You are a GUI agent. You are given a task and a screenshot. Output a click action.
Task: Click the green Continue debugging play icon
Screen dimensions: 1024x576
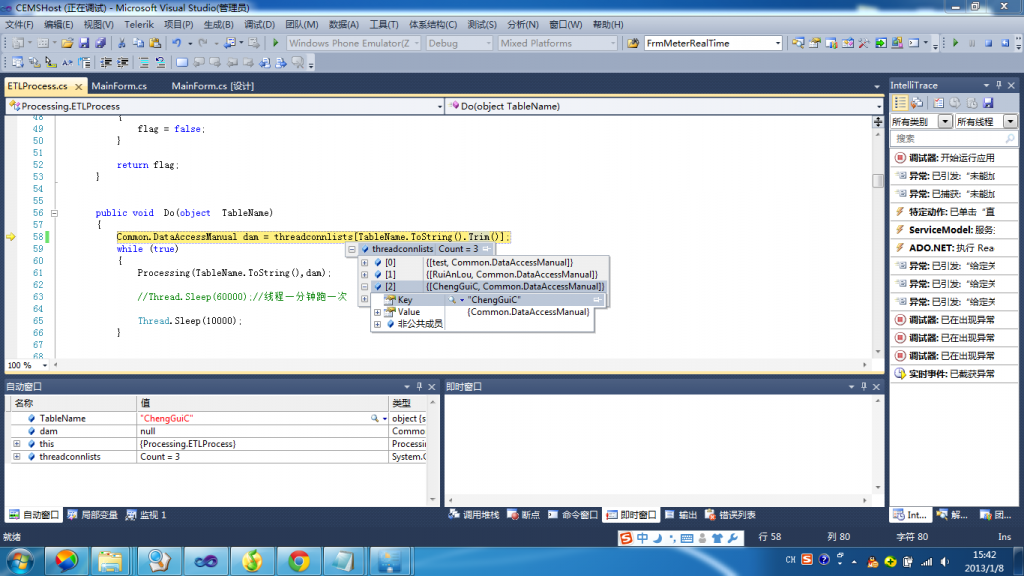click(955, 43)
